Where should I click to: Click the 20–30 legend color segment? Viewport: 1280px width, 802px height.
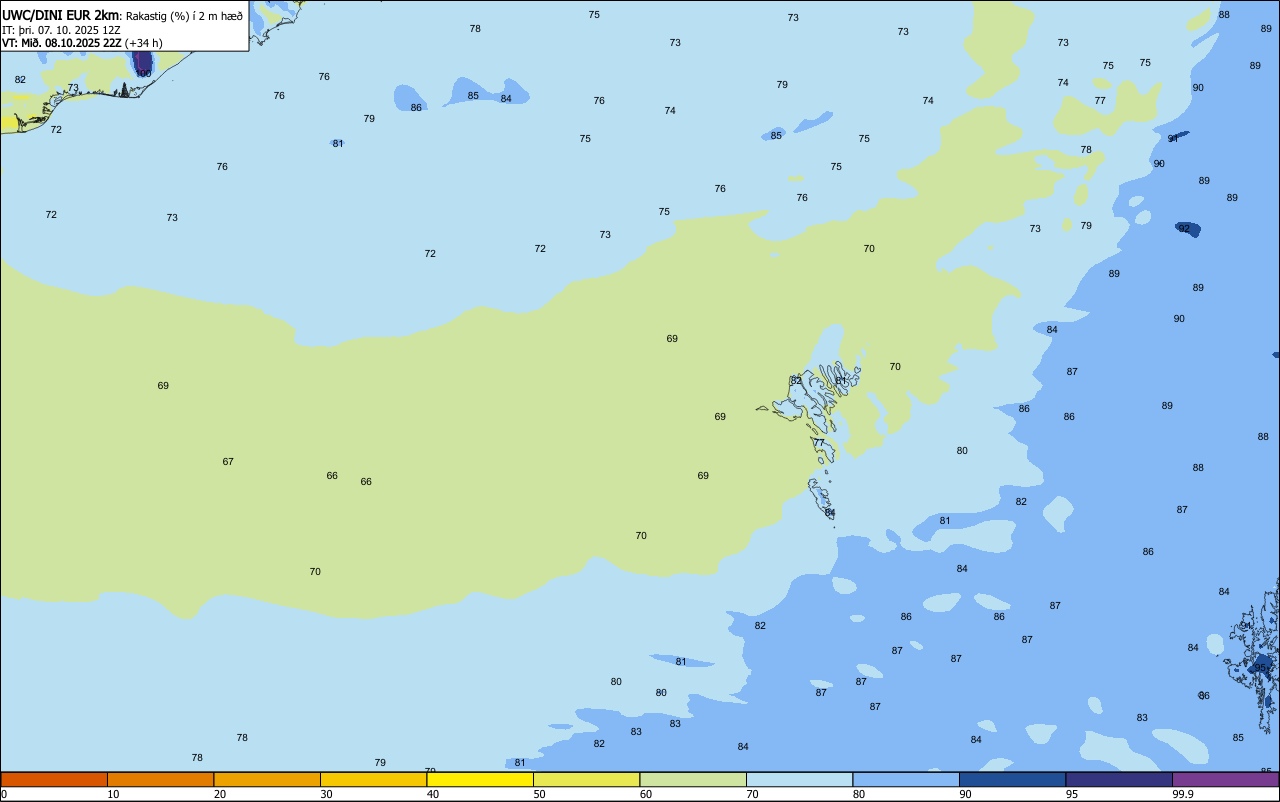click(x=267, y=779)
